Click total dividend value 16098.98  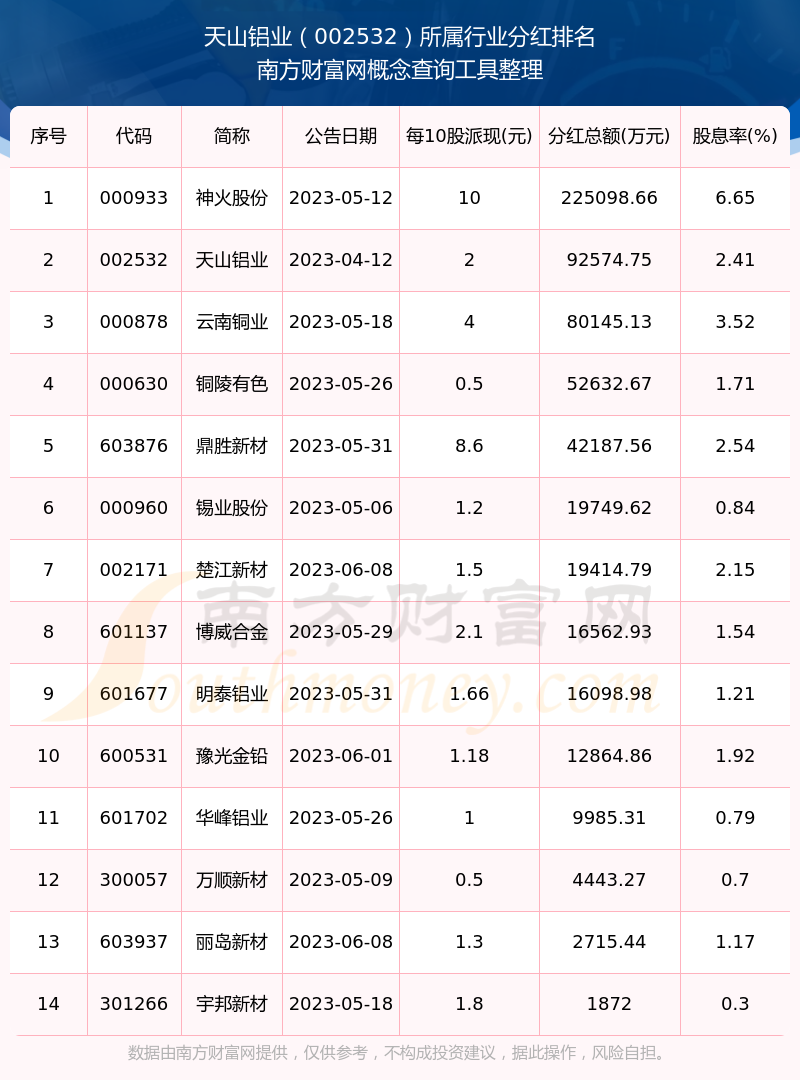pyautogui.click(x=609, y=694)
